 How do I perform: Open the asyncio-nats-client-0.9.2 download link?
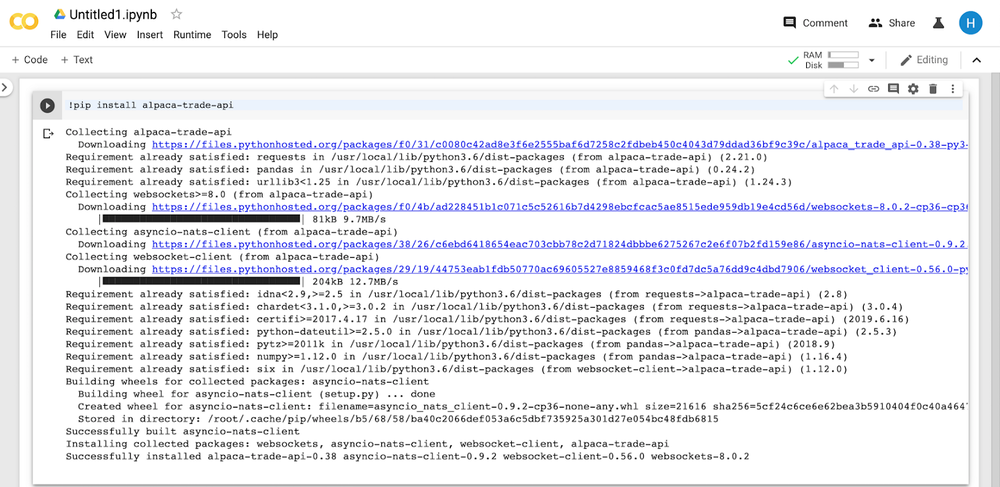point(560,244)
